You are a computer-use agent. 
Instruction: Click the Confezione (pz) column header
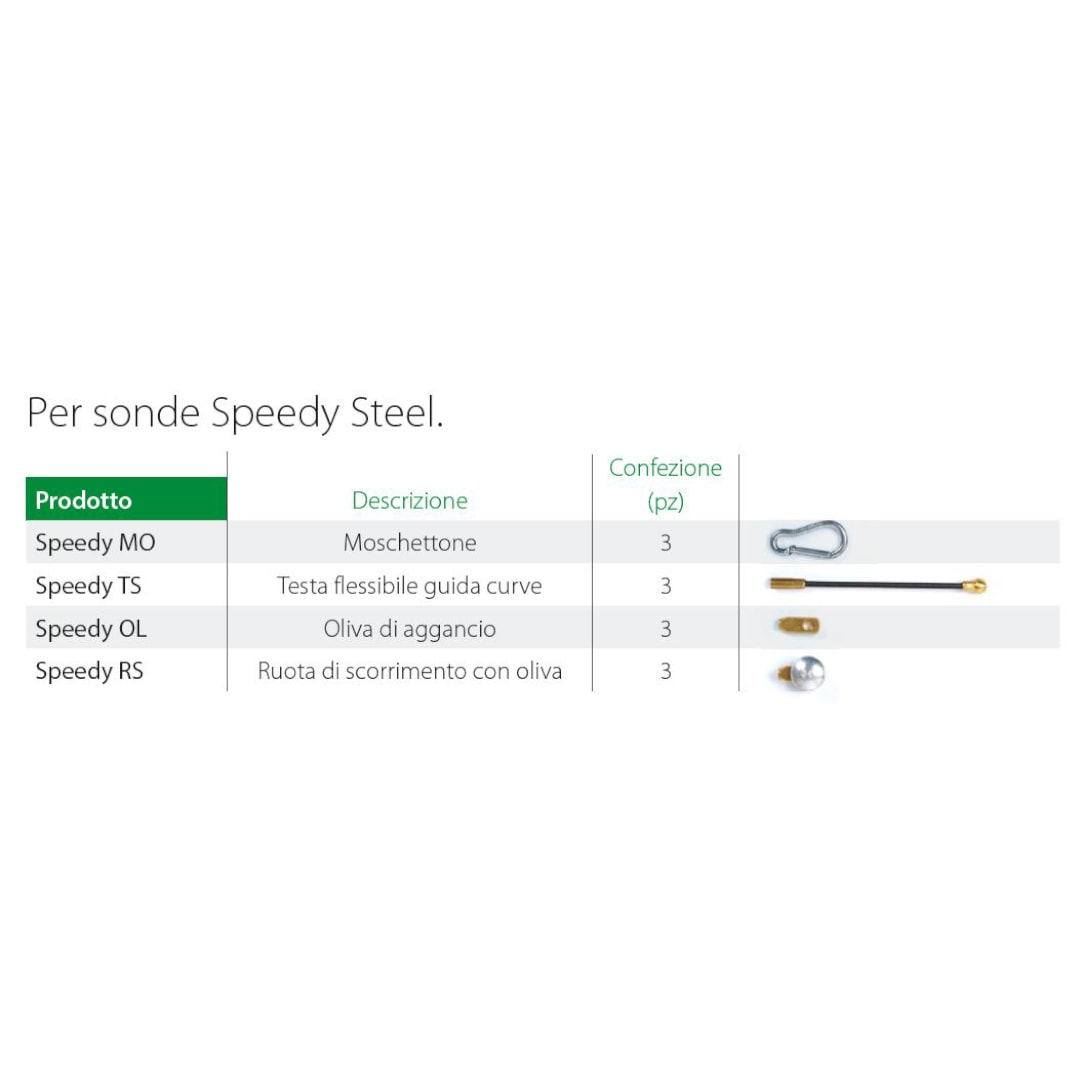tap(665, 484)
